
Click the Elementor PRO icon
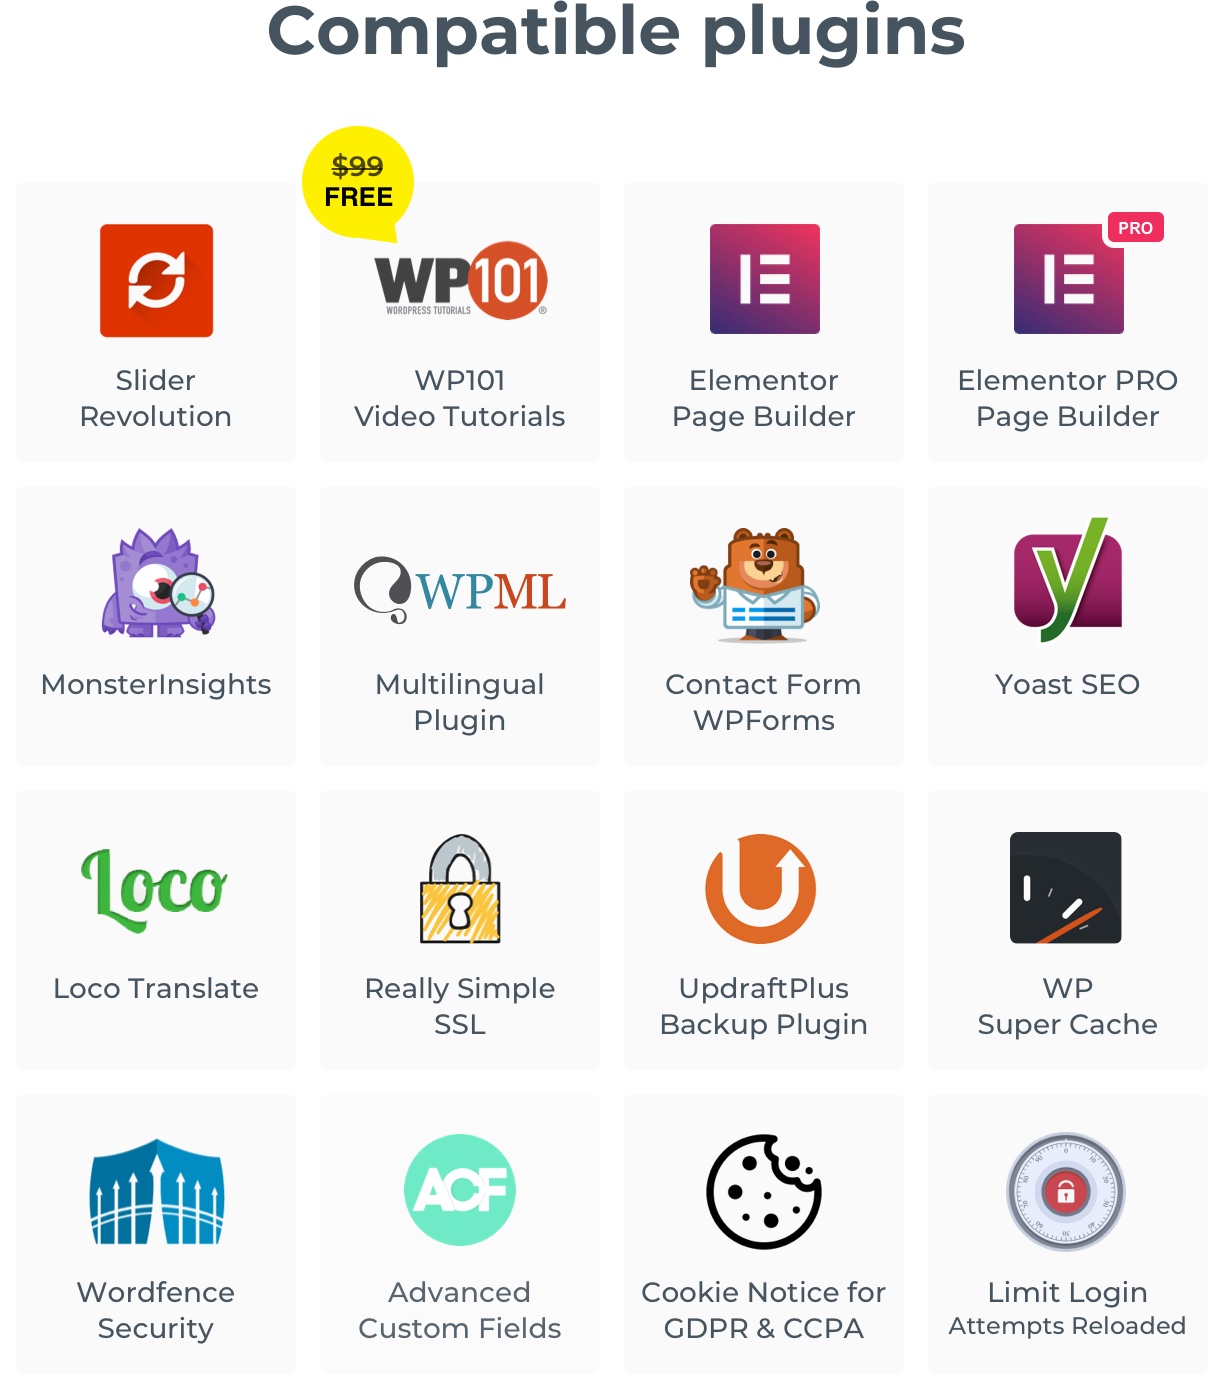[x=1069, y=279]
